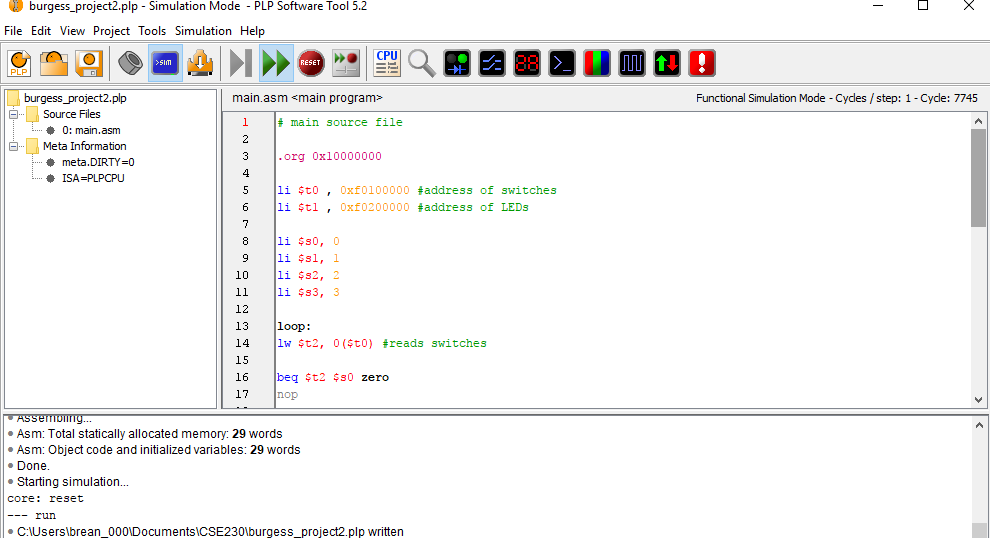Toggle the Run simulation double-arrow button
The image size is (990, 538).
tap(275, 64)
